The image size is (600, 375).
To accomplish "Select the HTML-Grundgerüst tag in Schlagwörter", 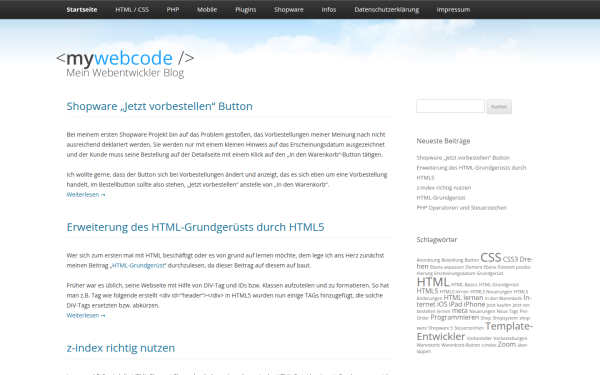I will tap(499, 285).
